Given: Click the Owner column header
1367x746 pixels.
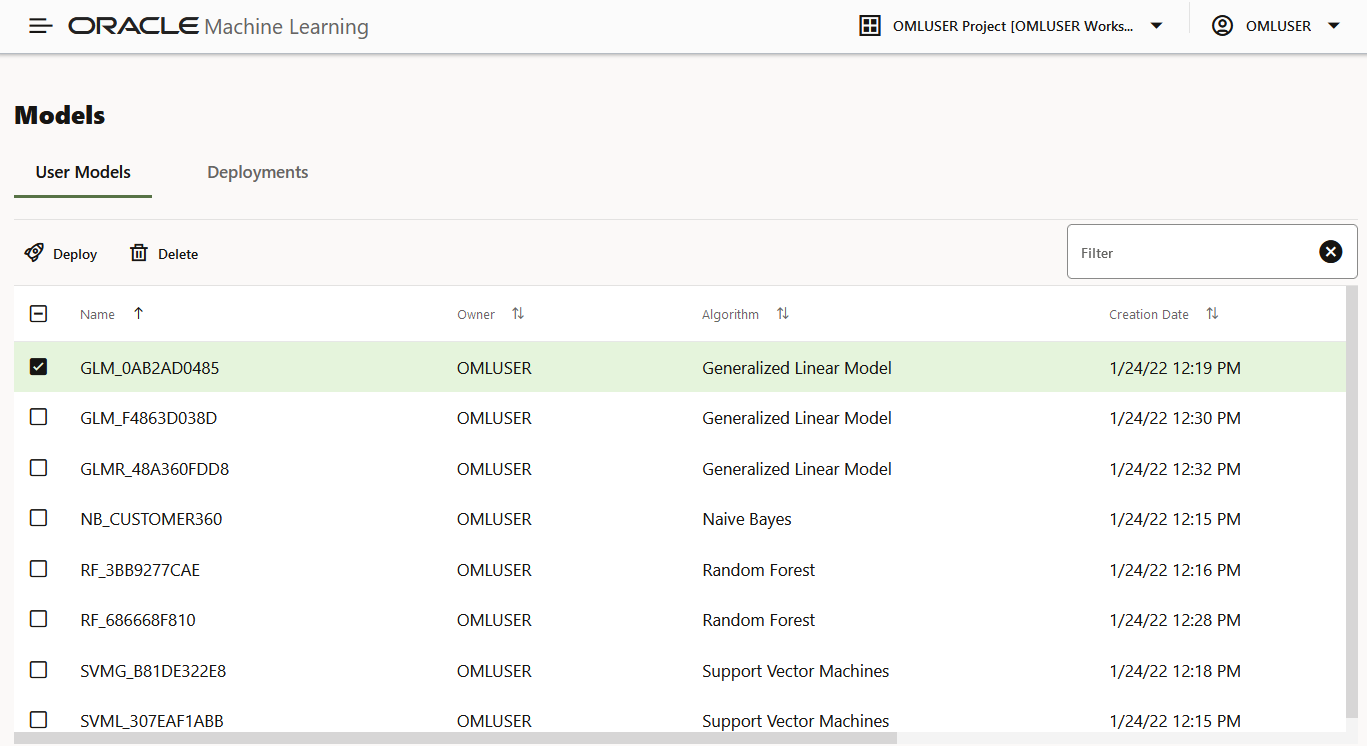Looking at the screenshot, I should click(476, 314).
